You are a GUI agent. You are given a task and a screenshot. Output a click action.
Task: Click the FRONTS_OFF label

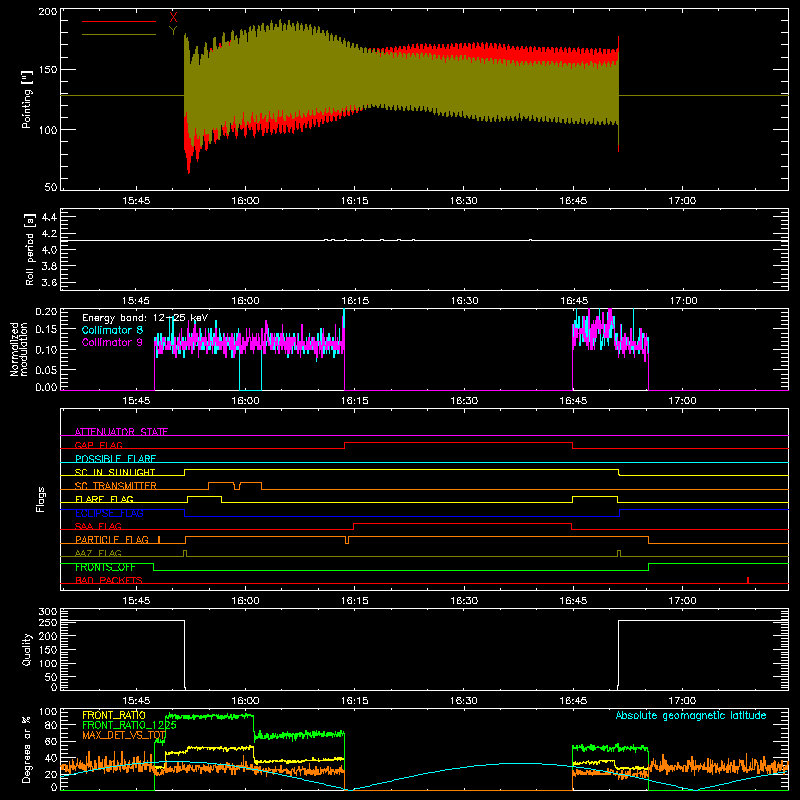(x=105, y=567)
